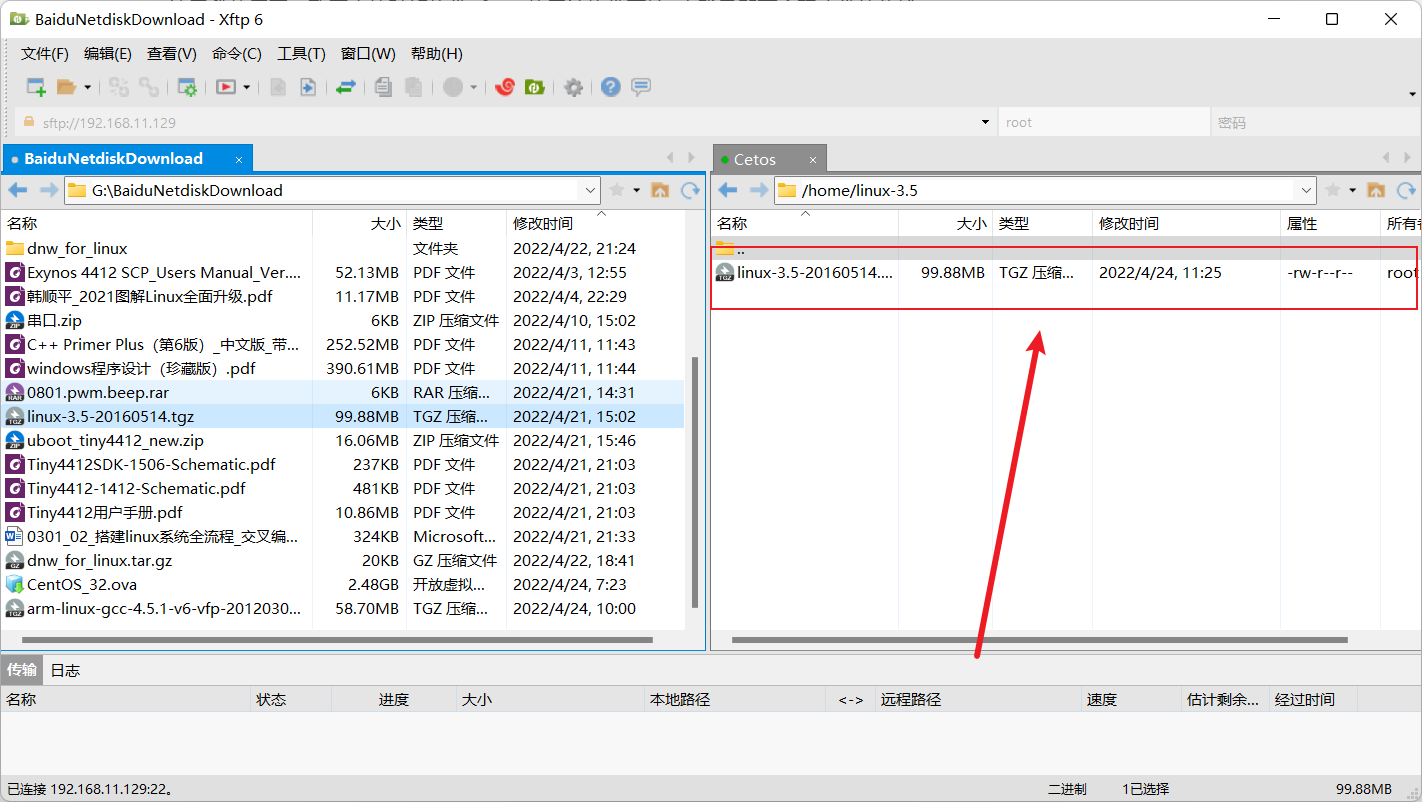Image resolution: width=1422 pixels, height=802 pixels.
Task: Switch to the 传输 tab
Action: point(22,670)
